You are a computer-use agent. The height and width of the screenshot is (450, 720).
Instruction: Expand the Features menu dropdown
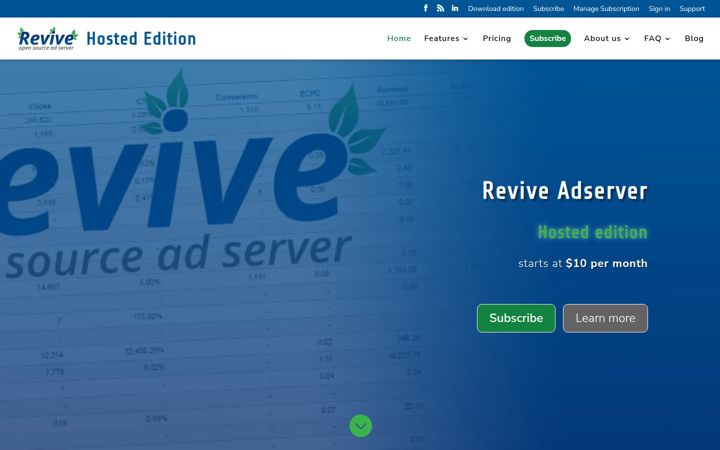[446, 39]
